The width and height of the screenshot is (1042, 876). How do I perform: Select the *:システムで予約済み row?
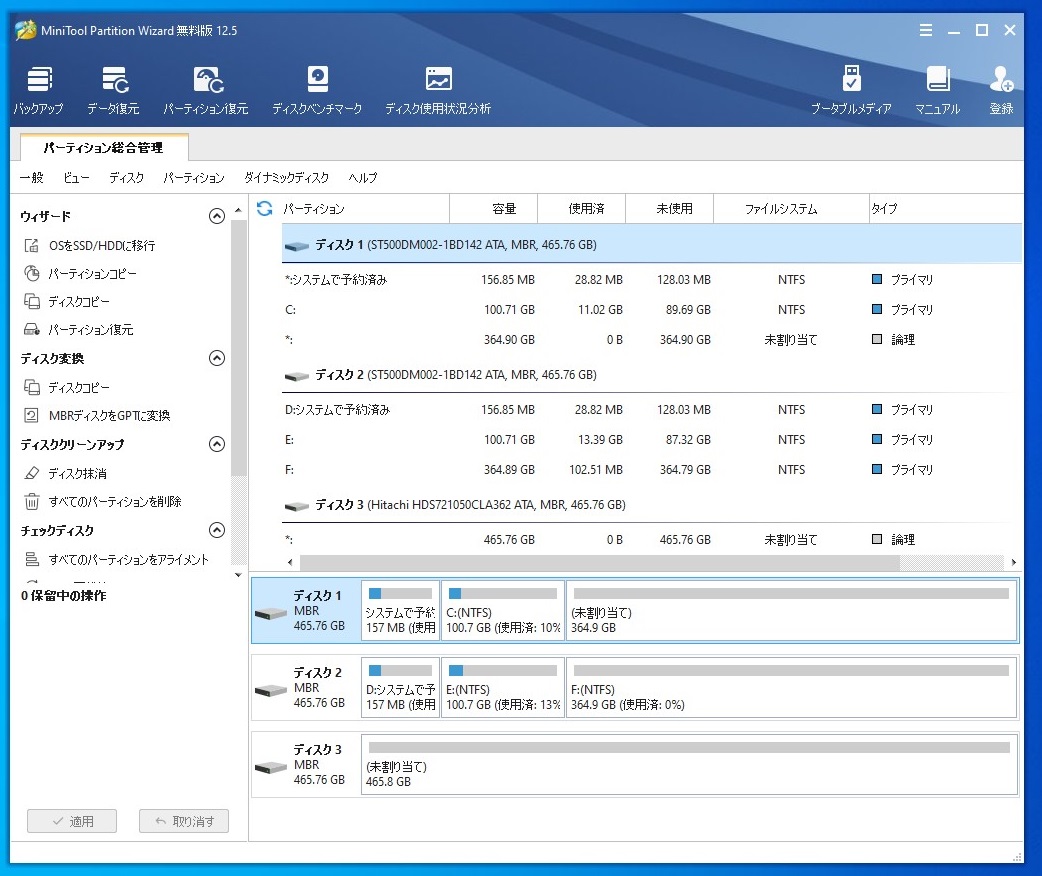[x=652, y=280]
